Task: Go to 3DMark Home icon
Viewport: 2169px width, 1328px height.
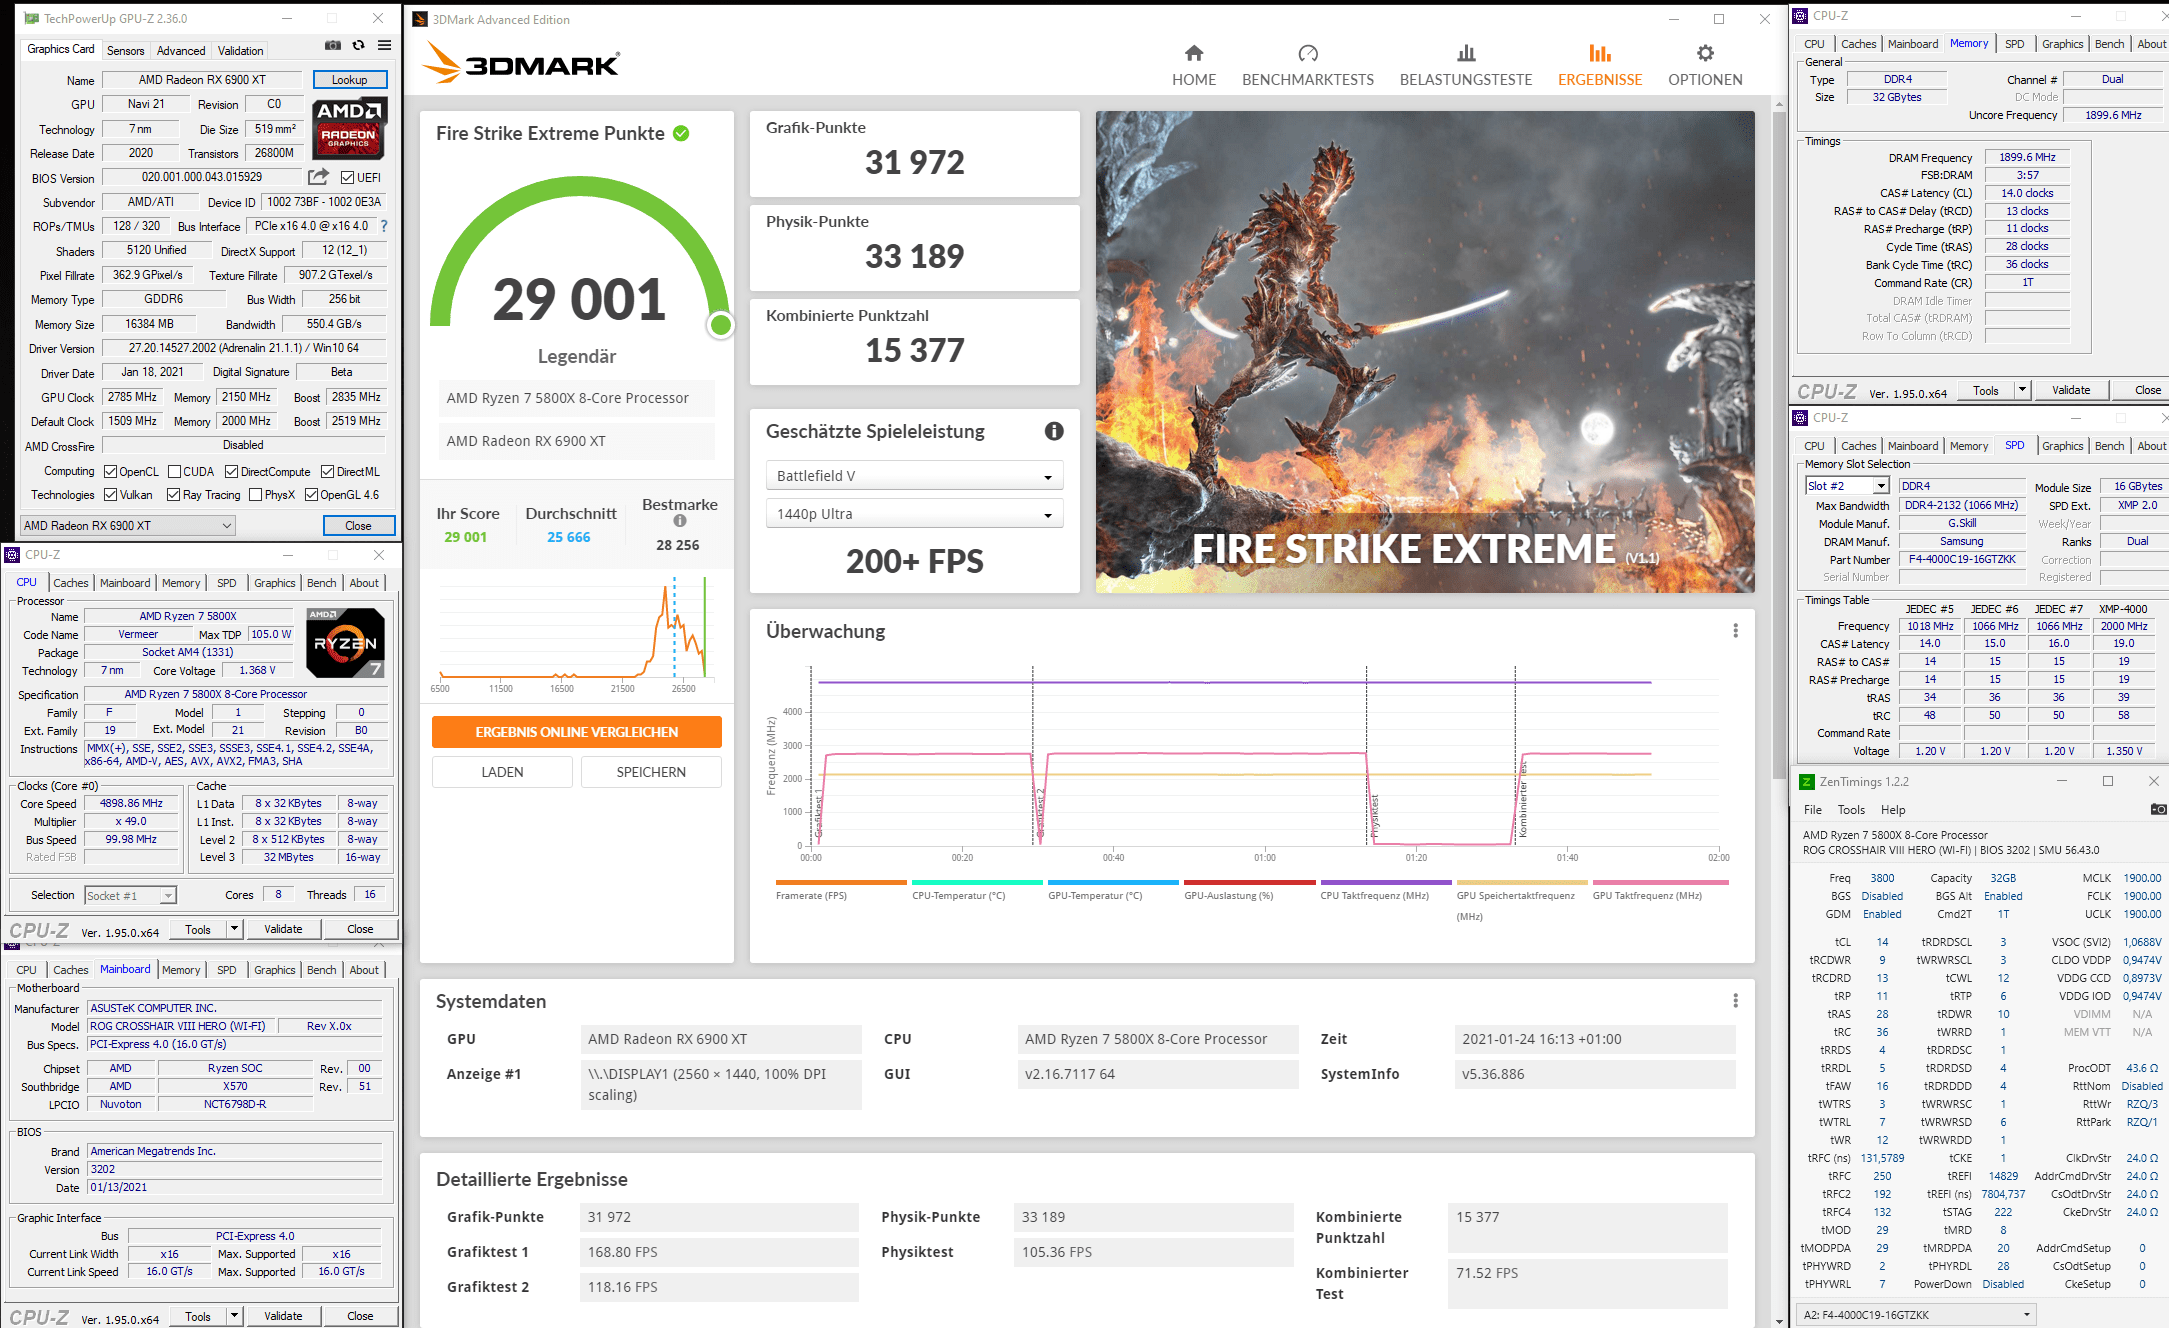Action: pos(1194,53)
